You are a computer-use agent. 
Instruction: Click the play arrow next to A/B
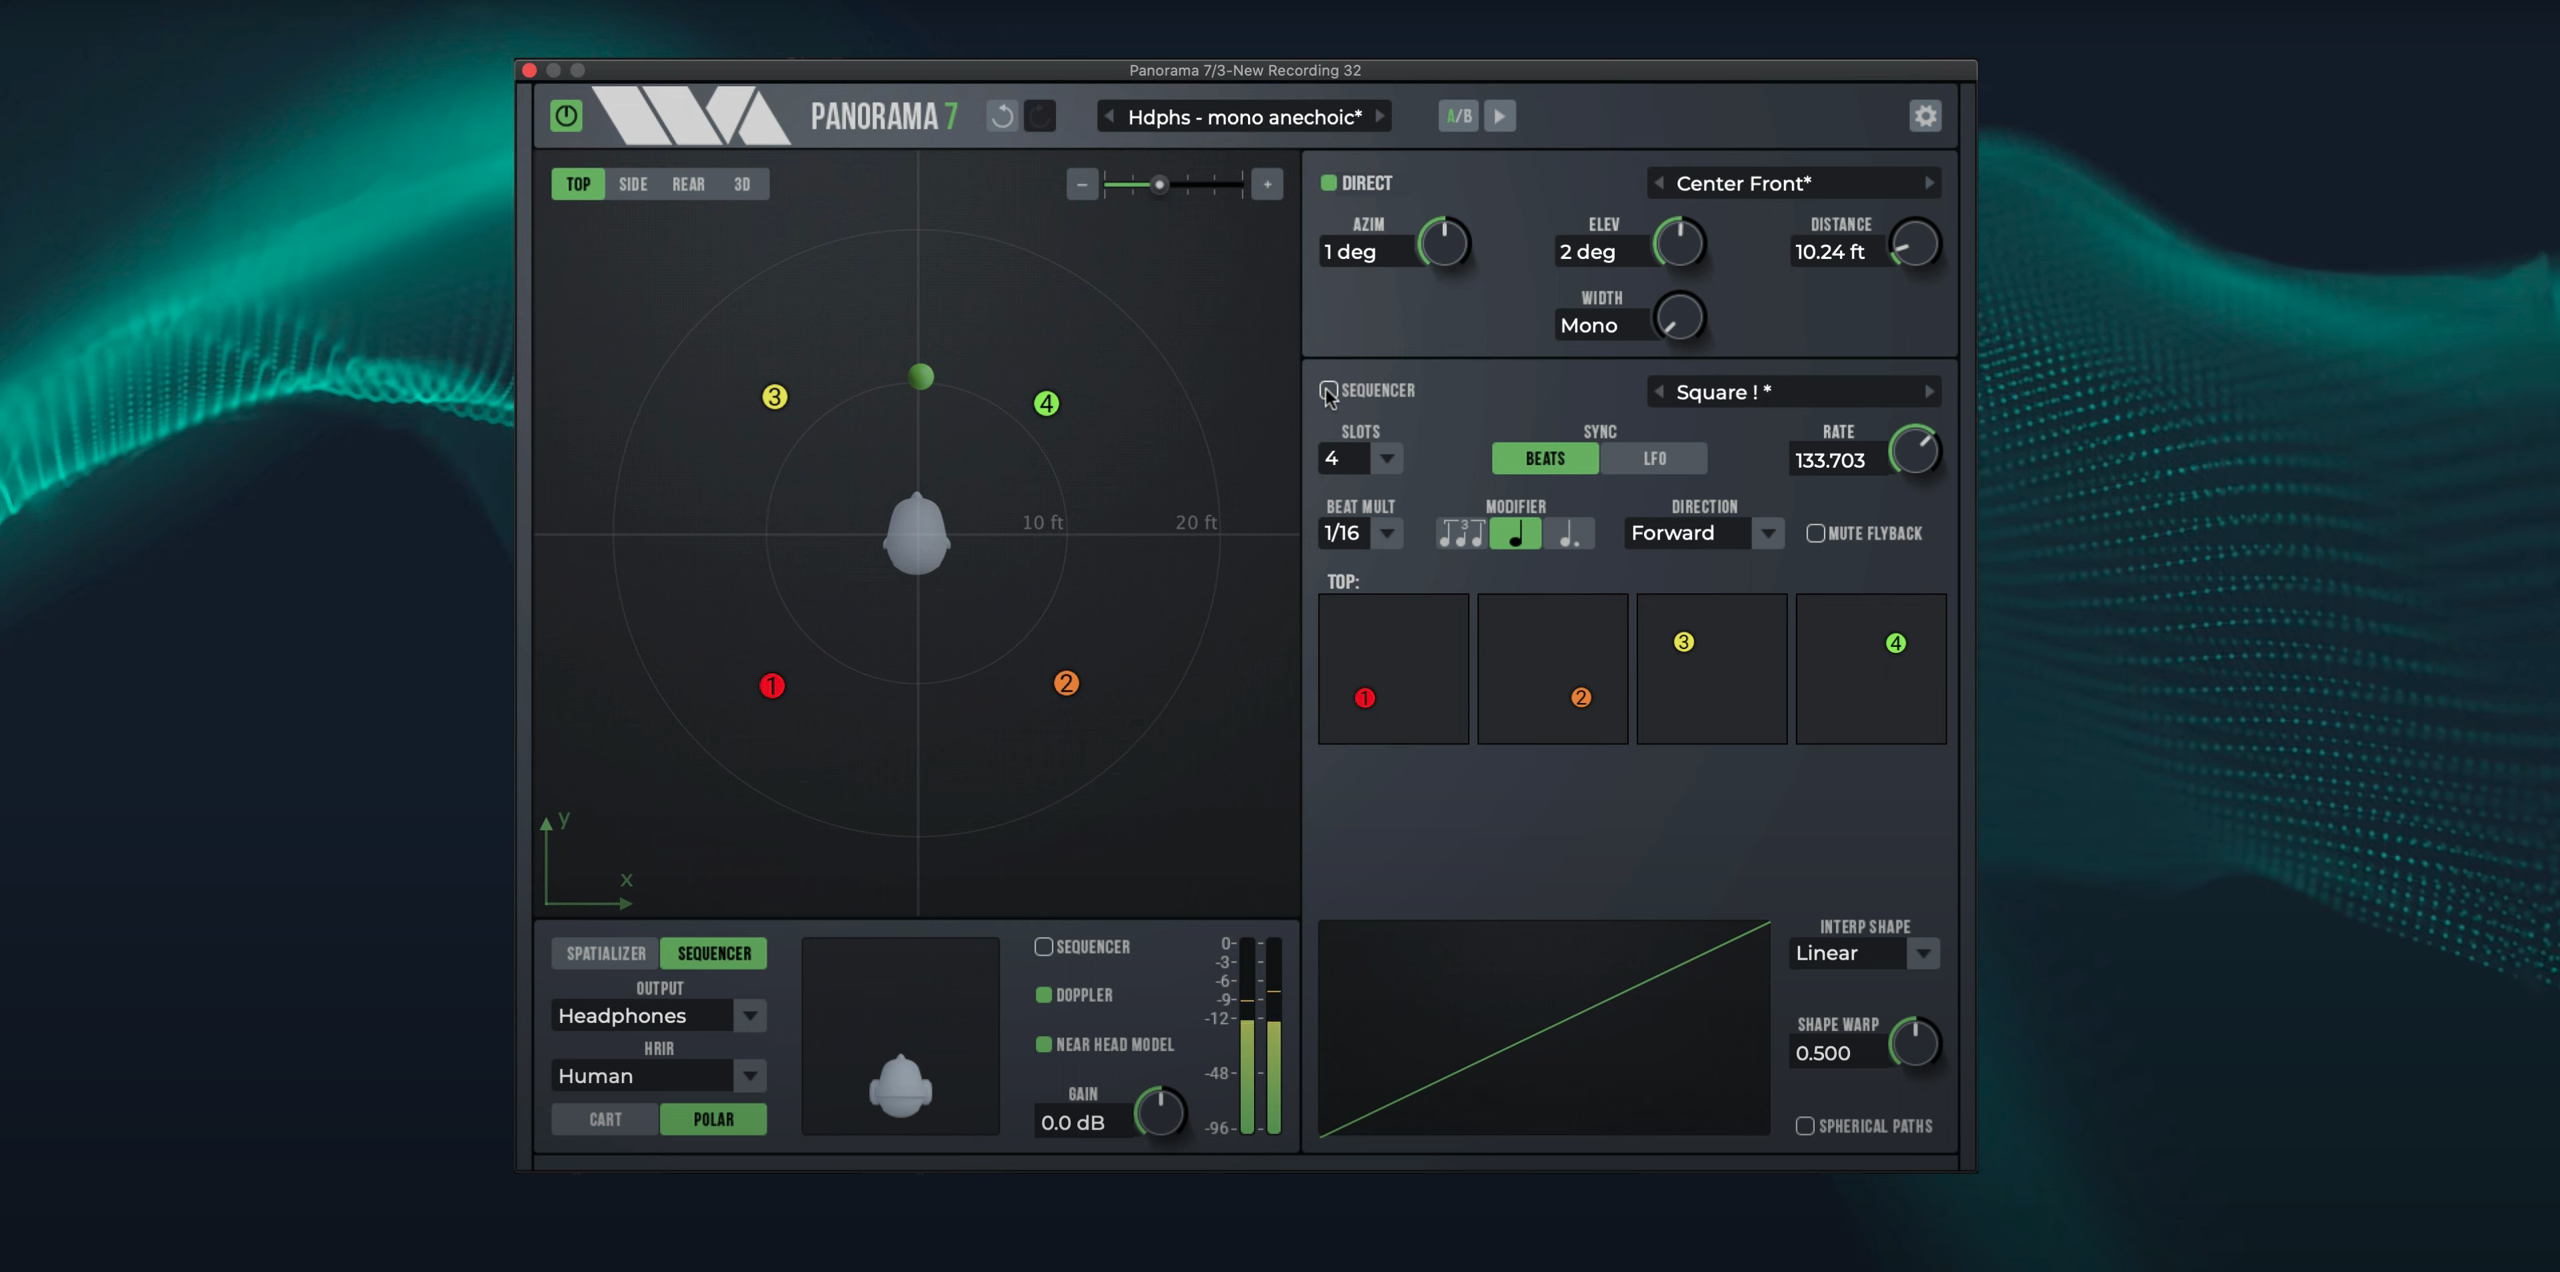coord(1500,116)
